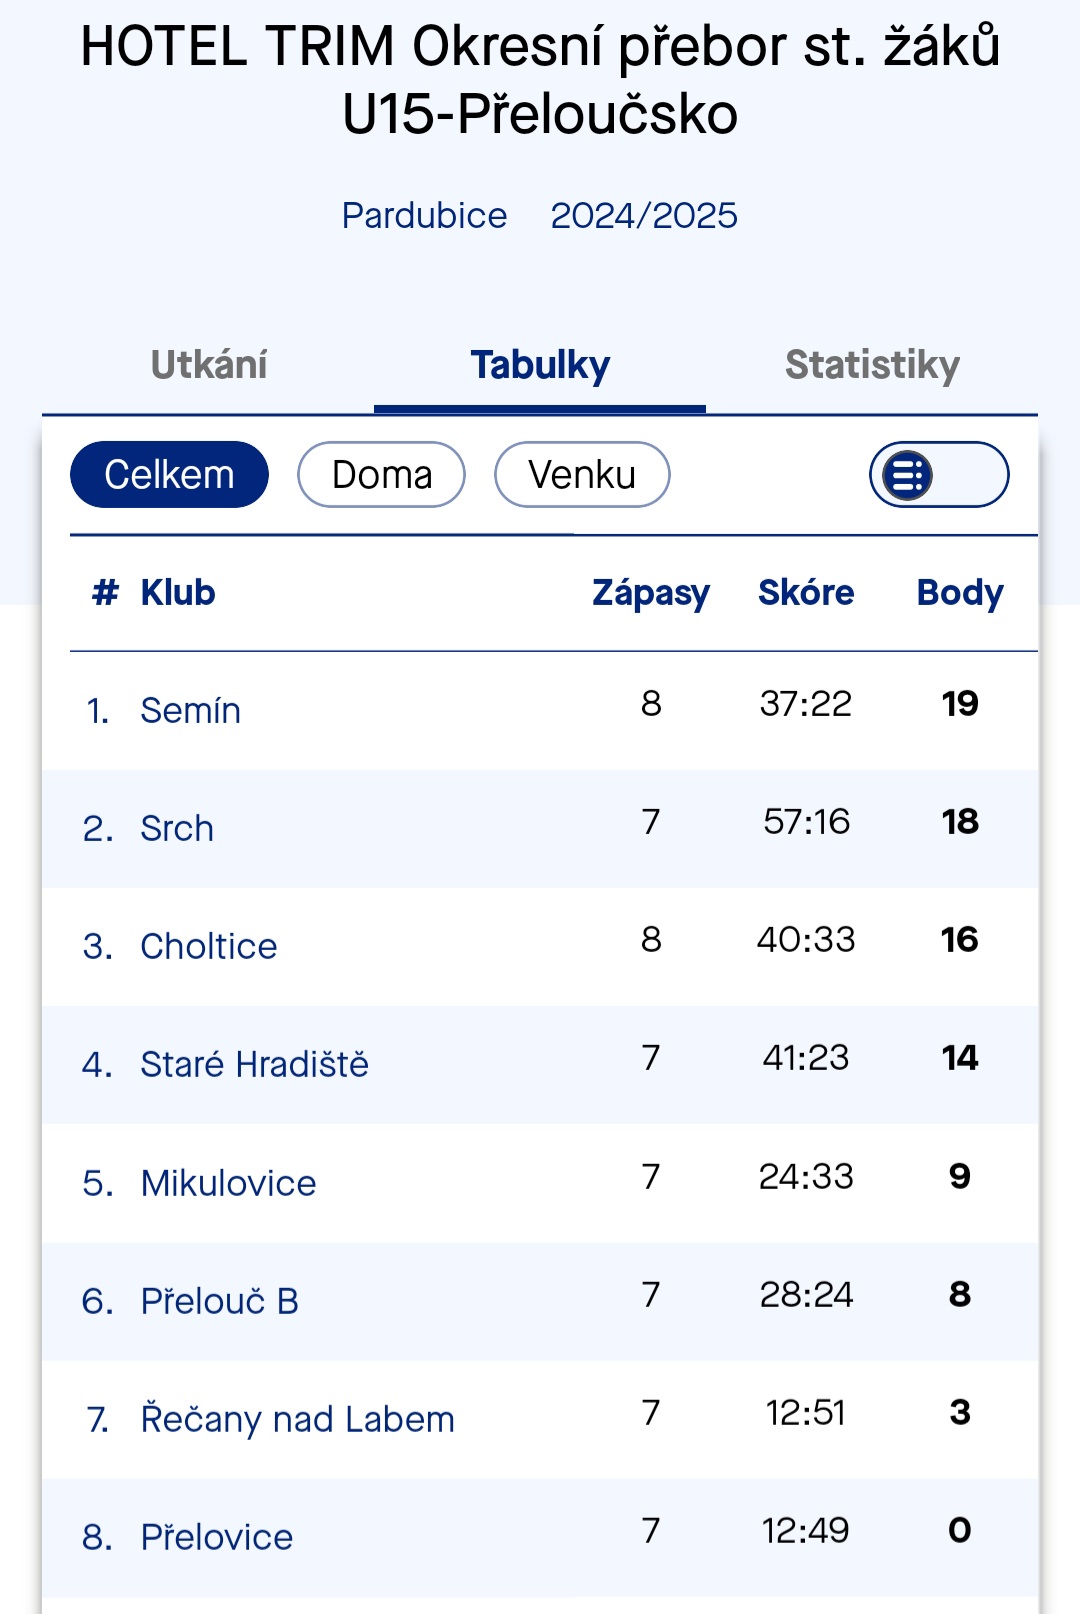This screenshot has height=1614, width=1080.
Task: Open the Srch club page
Action: pyautogui.click(x=177, y=828)
